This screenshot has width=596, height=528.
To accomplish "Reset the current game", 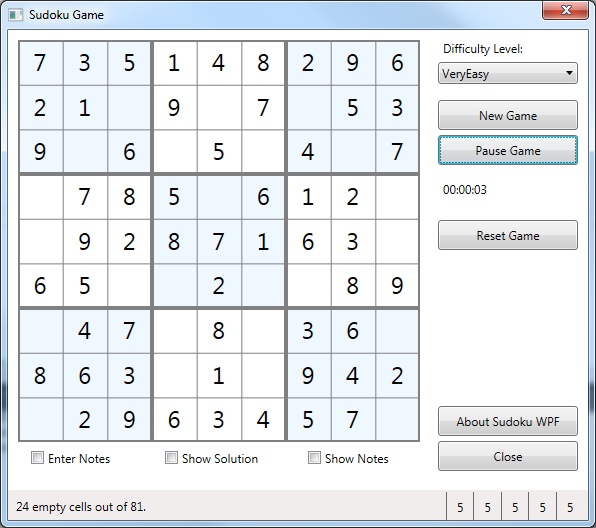I will coord(508,235).
